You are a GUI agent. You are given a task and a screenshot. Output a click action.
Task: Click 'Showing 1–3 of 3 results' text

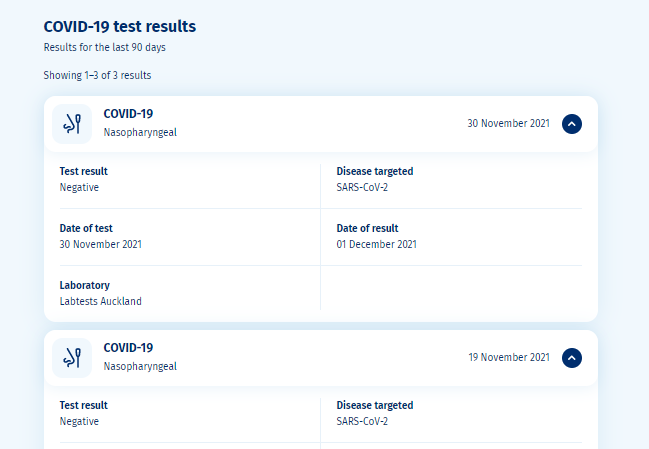pyautogui.click(x=97, y=75)
